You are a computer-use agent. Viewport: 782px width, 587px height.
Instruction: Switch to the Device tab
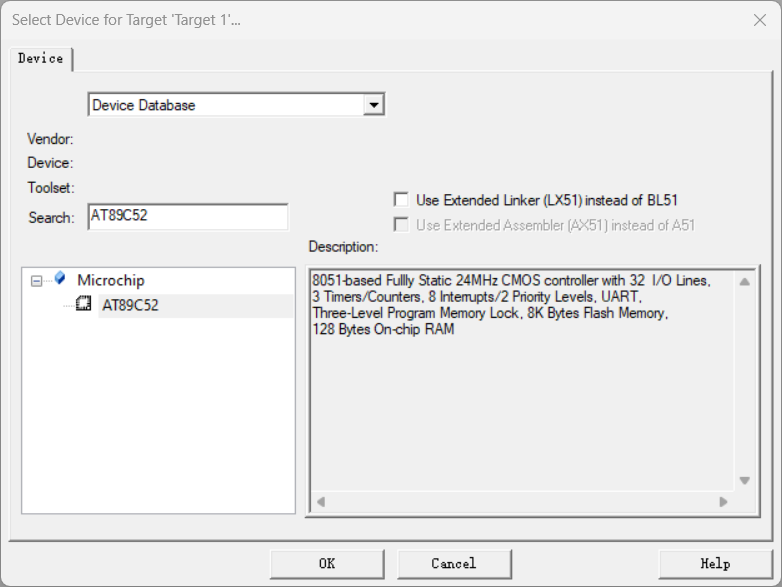[41, 59]
